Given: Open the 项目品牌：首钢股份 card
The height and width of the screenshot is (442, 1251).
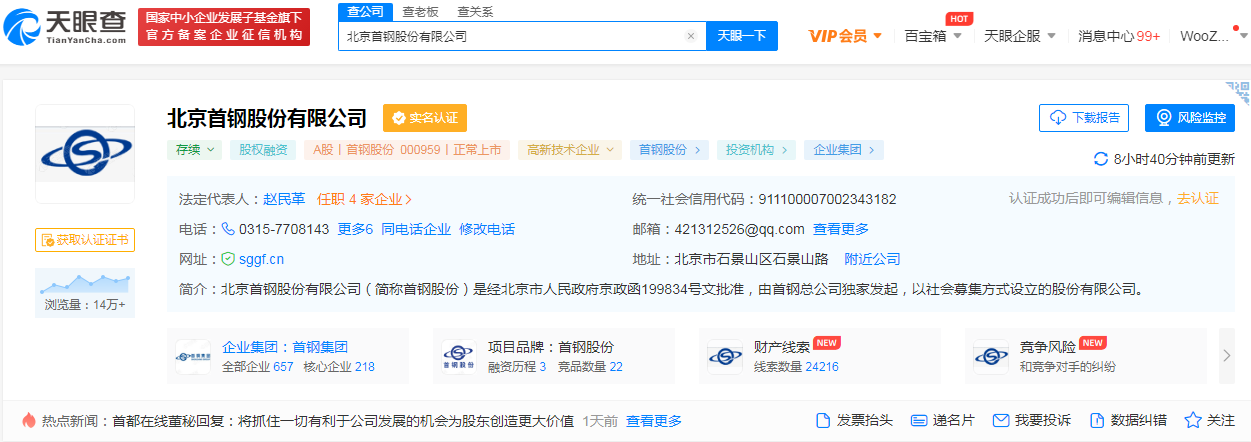Looking at the screenshot, I should coord(554,356).
